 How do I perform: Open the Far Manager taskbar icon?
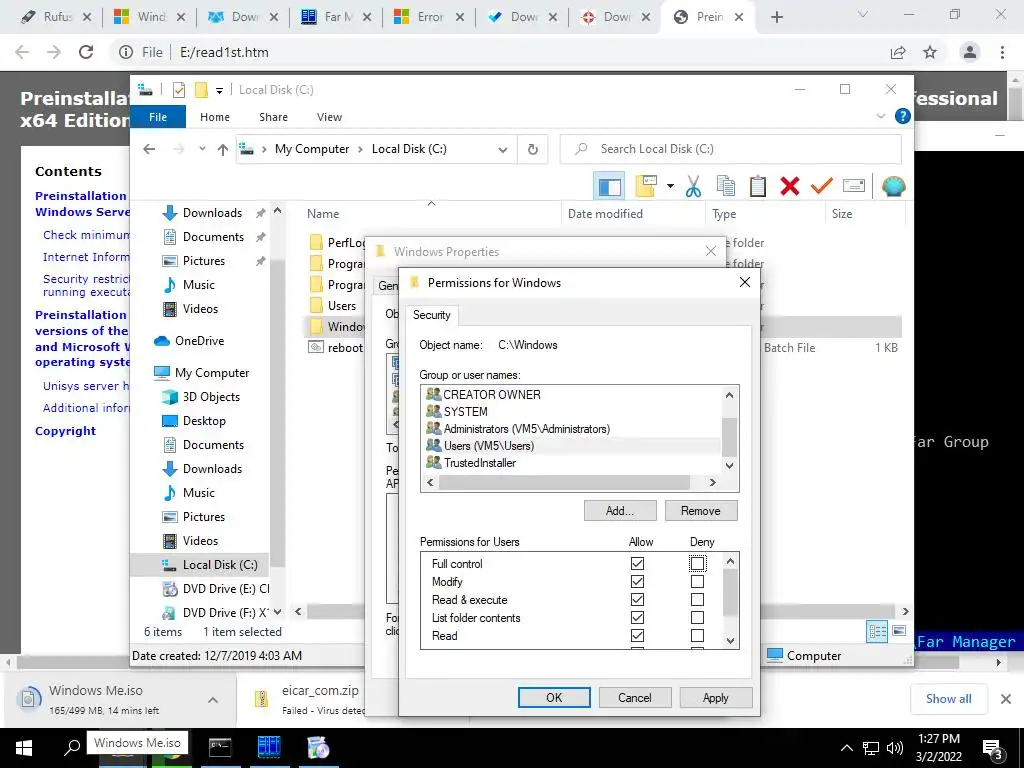268,748
